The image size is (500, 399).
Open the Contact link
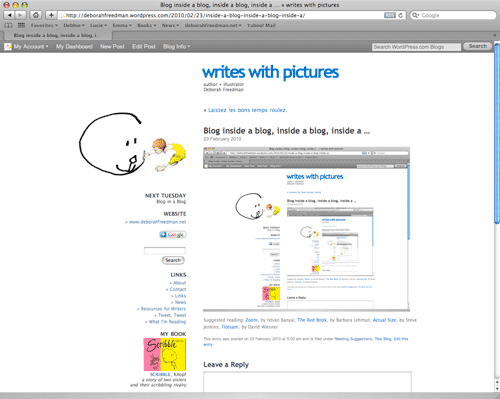178,289
